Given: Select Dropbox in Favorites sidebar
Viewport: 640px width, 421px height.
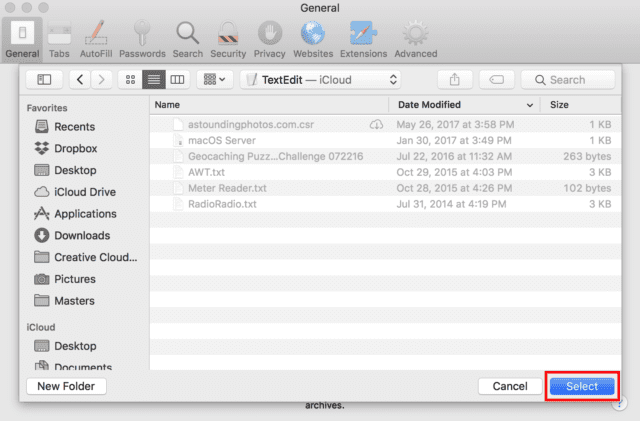Looking at the screenshot, I should coord(75,148).
